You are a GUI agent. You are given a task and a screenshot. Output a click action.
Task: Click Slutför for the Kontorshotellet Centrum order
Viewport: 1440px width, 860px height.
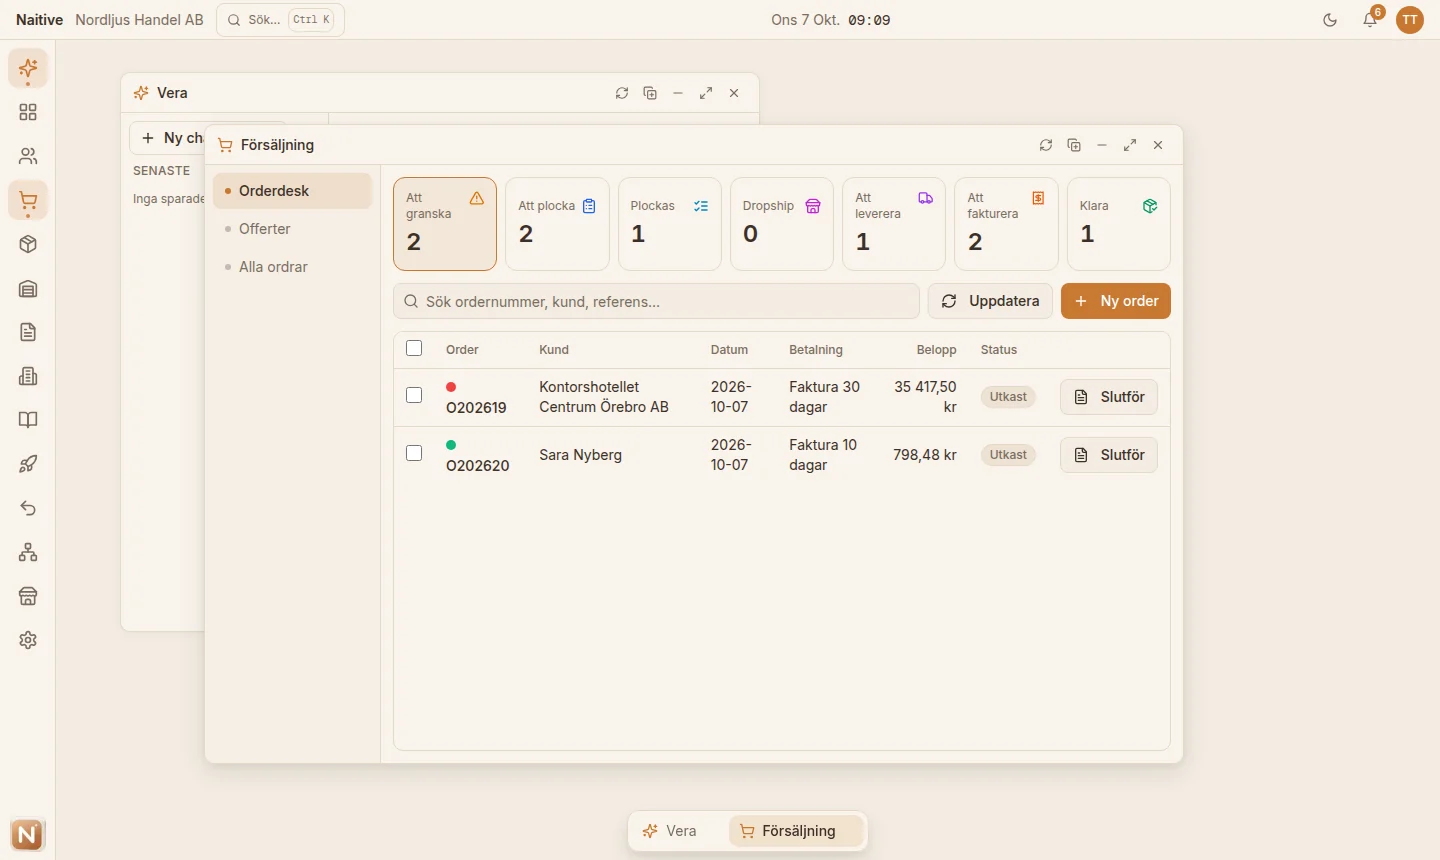[1109, 397]
